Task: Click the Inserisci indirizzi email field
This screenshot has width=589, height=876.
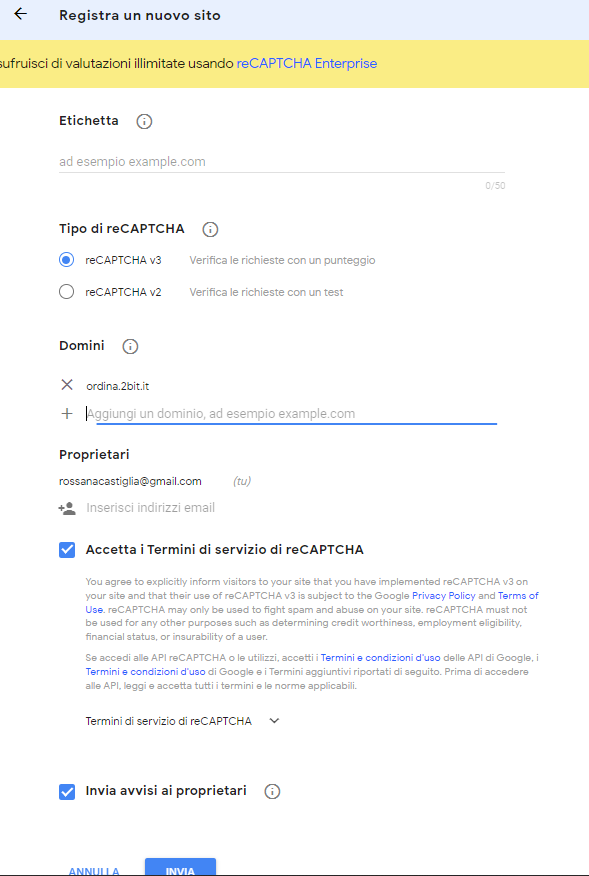Action: pos(151,508)
